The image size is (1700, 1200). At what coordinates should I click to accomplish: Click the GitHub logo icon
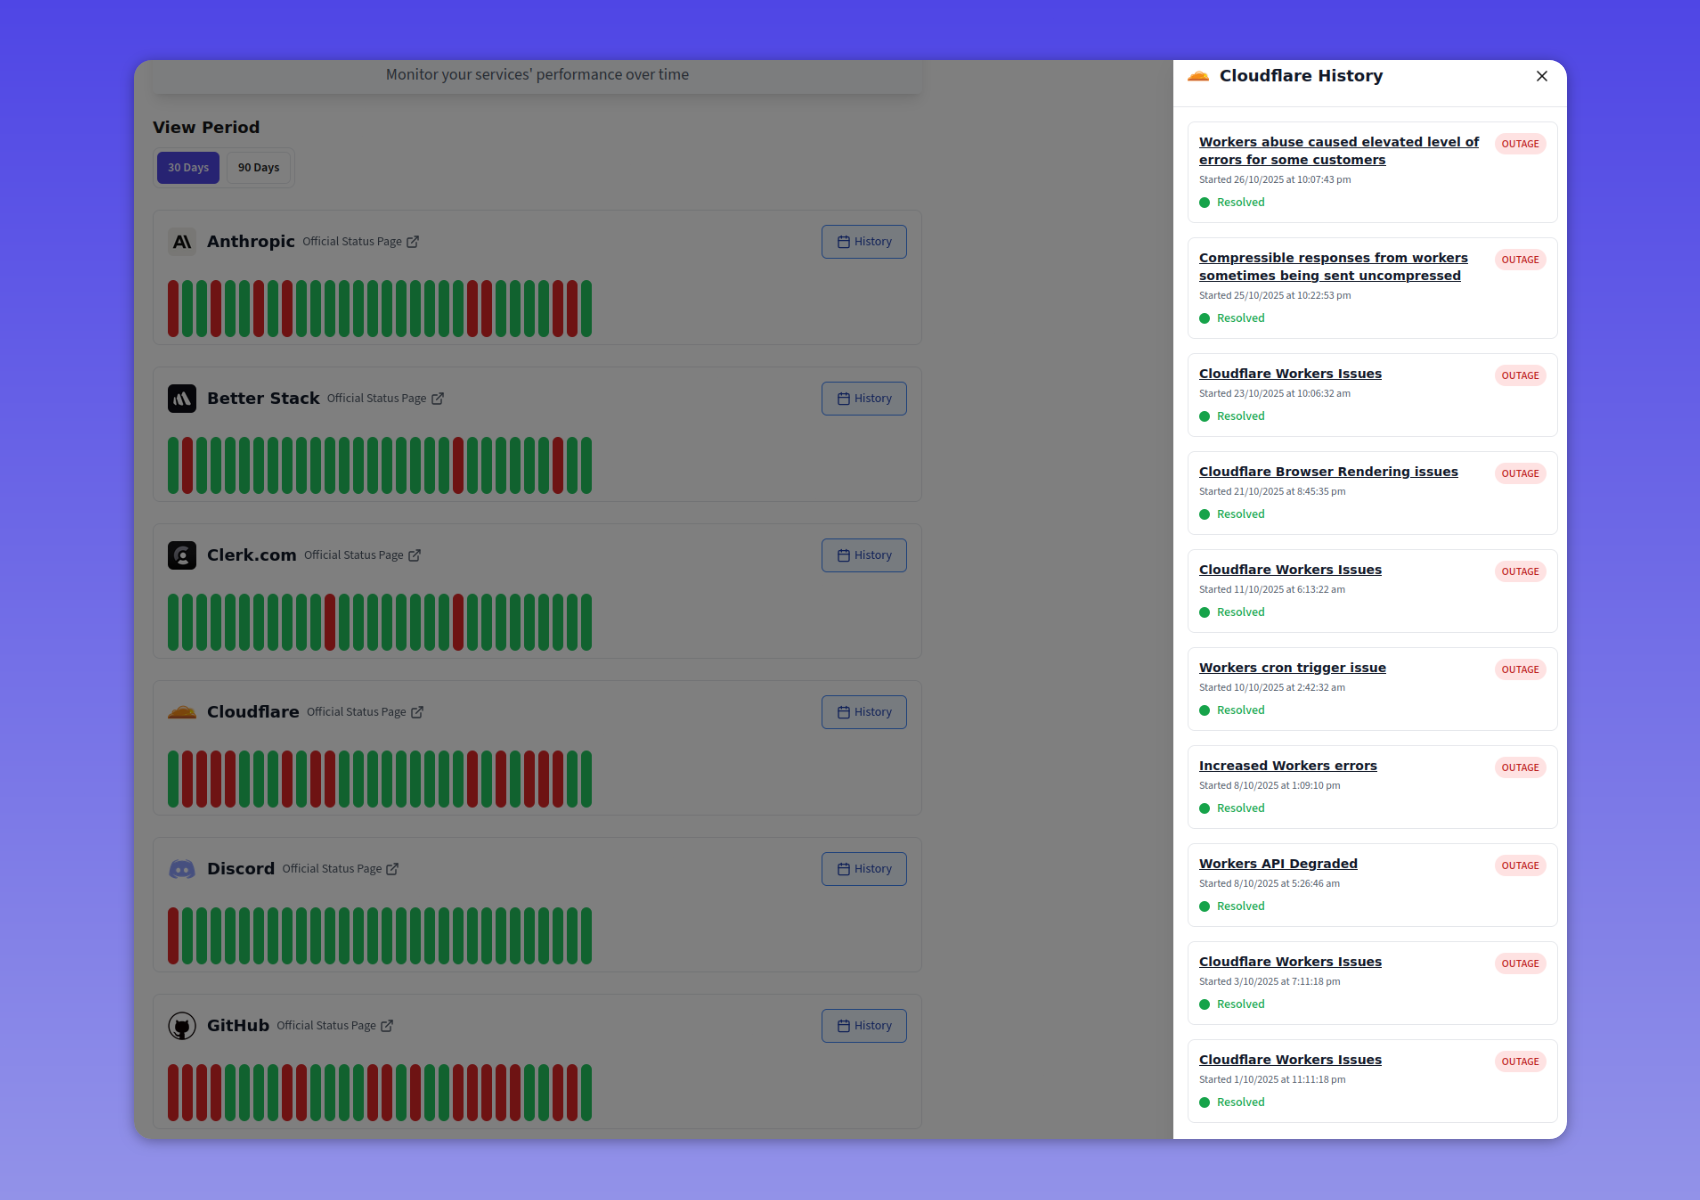click(182, 1026)
